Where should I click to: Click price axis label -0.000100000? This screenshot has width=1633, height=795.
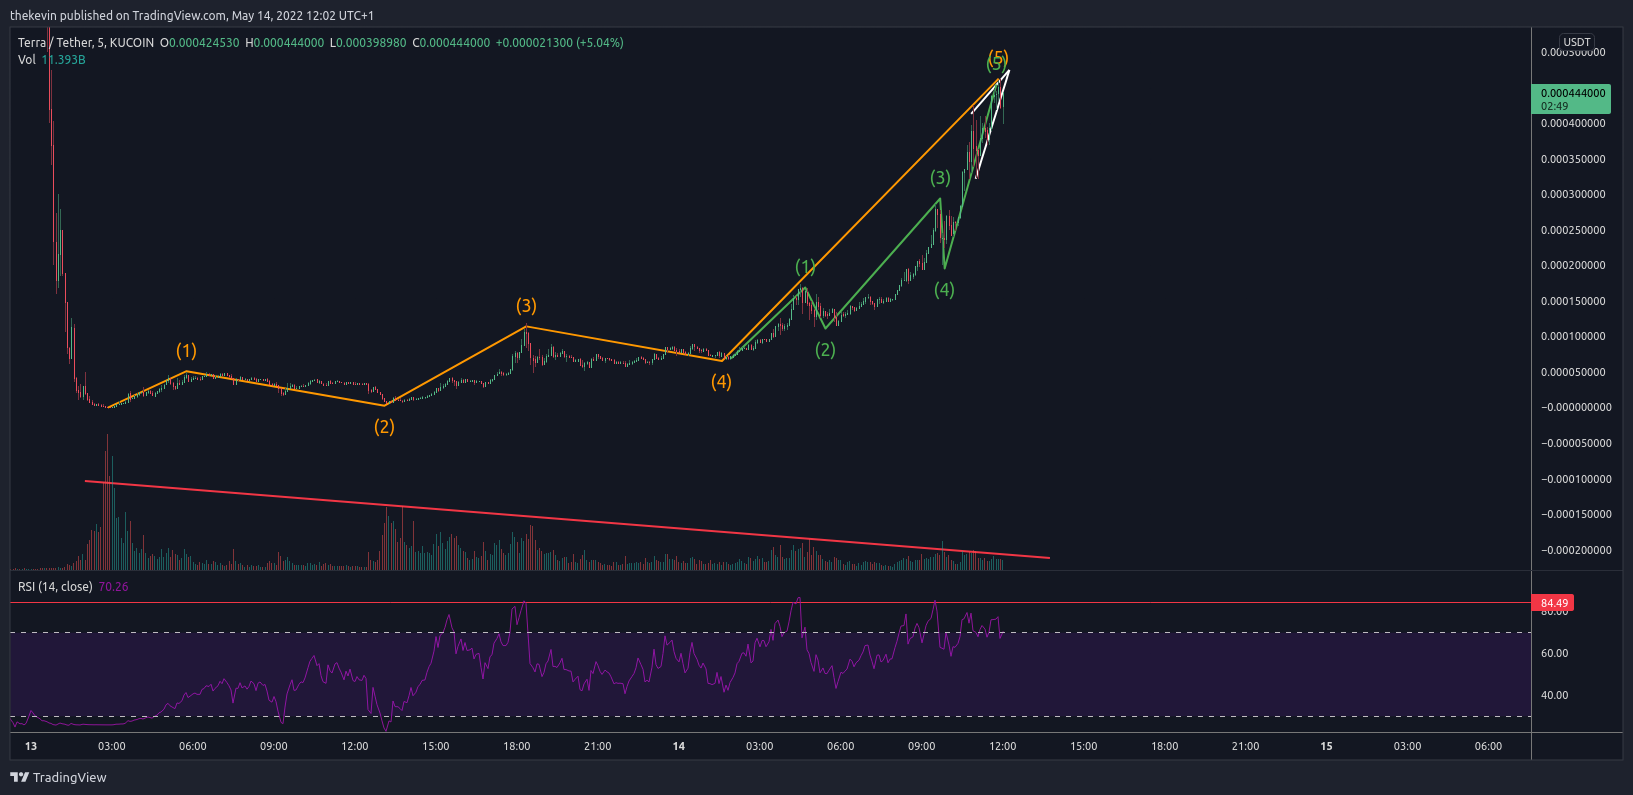[1576, 479]
